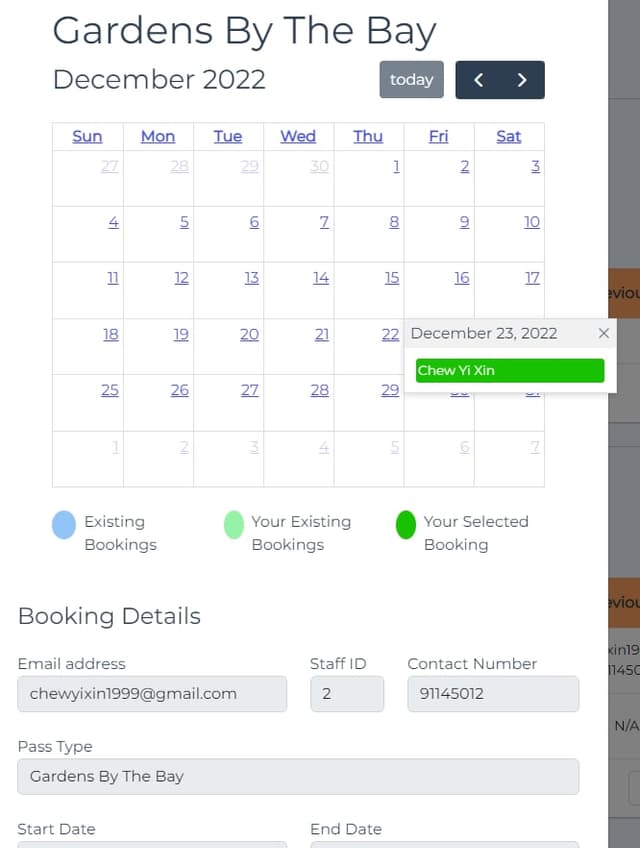Select December 8 on the calendar
This screenshot has width=640, height=848.
(395, 221)
